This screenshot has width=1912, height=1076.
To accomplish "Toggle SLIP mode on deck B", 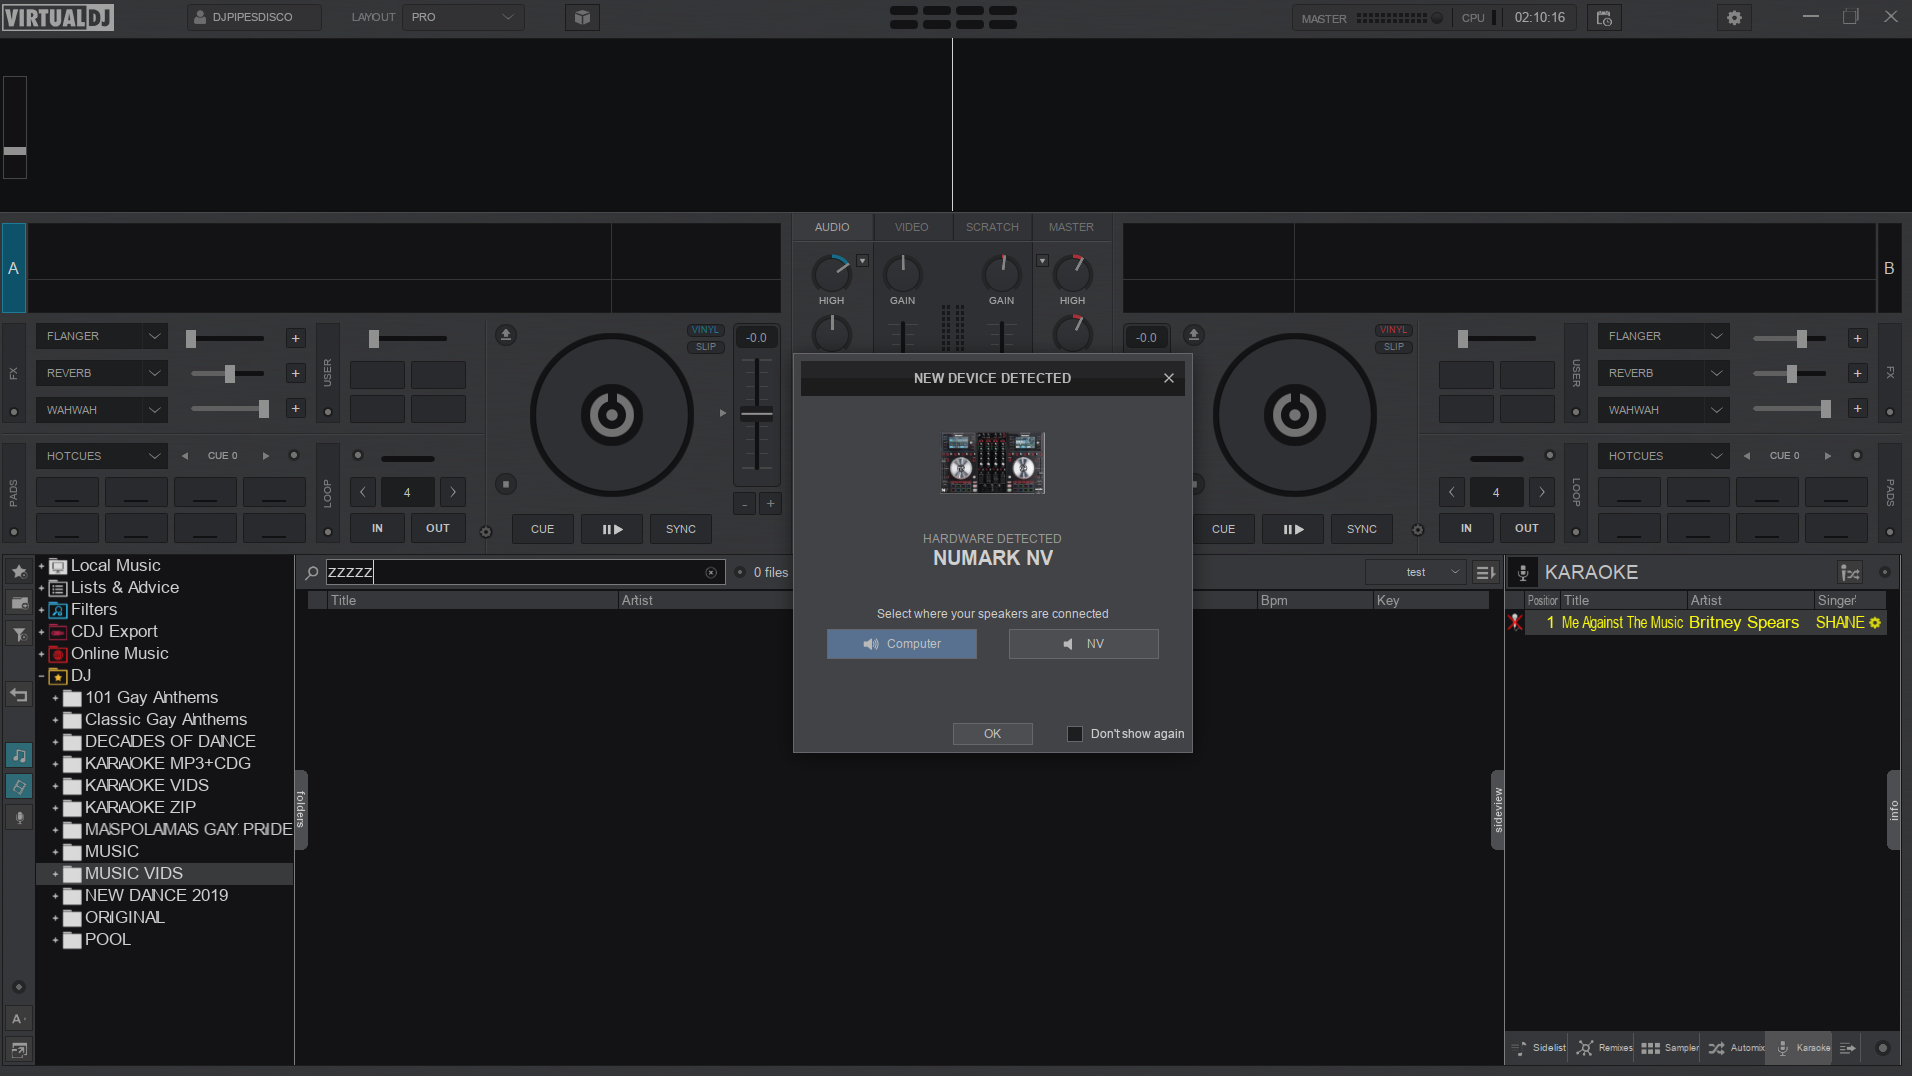I will [x=1393, y=347].
